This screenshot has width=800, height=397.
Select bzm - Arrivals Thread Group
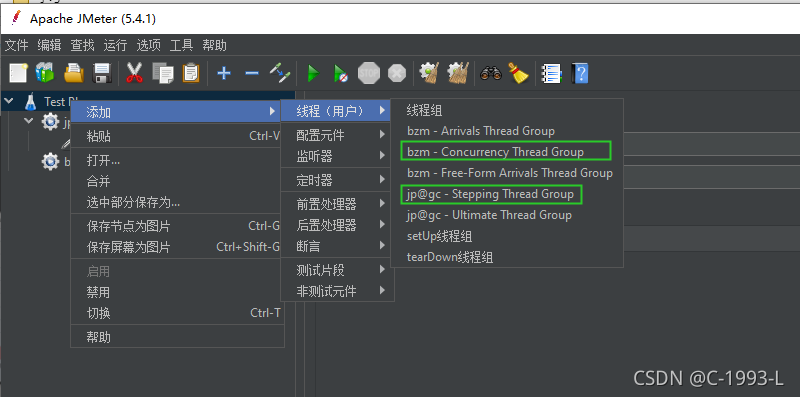tap(507, 131)
